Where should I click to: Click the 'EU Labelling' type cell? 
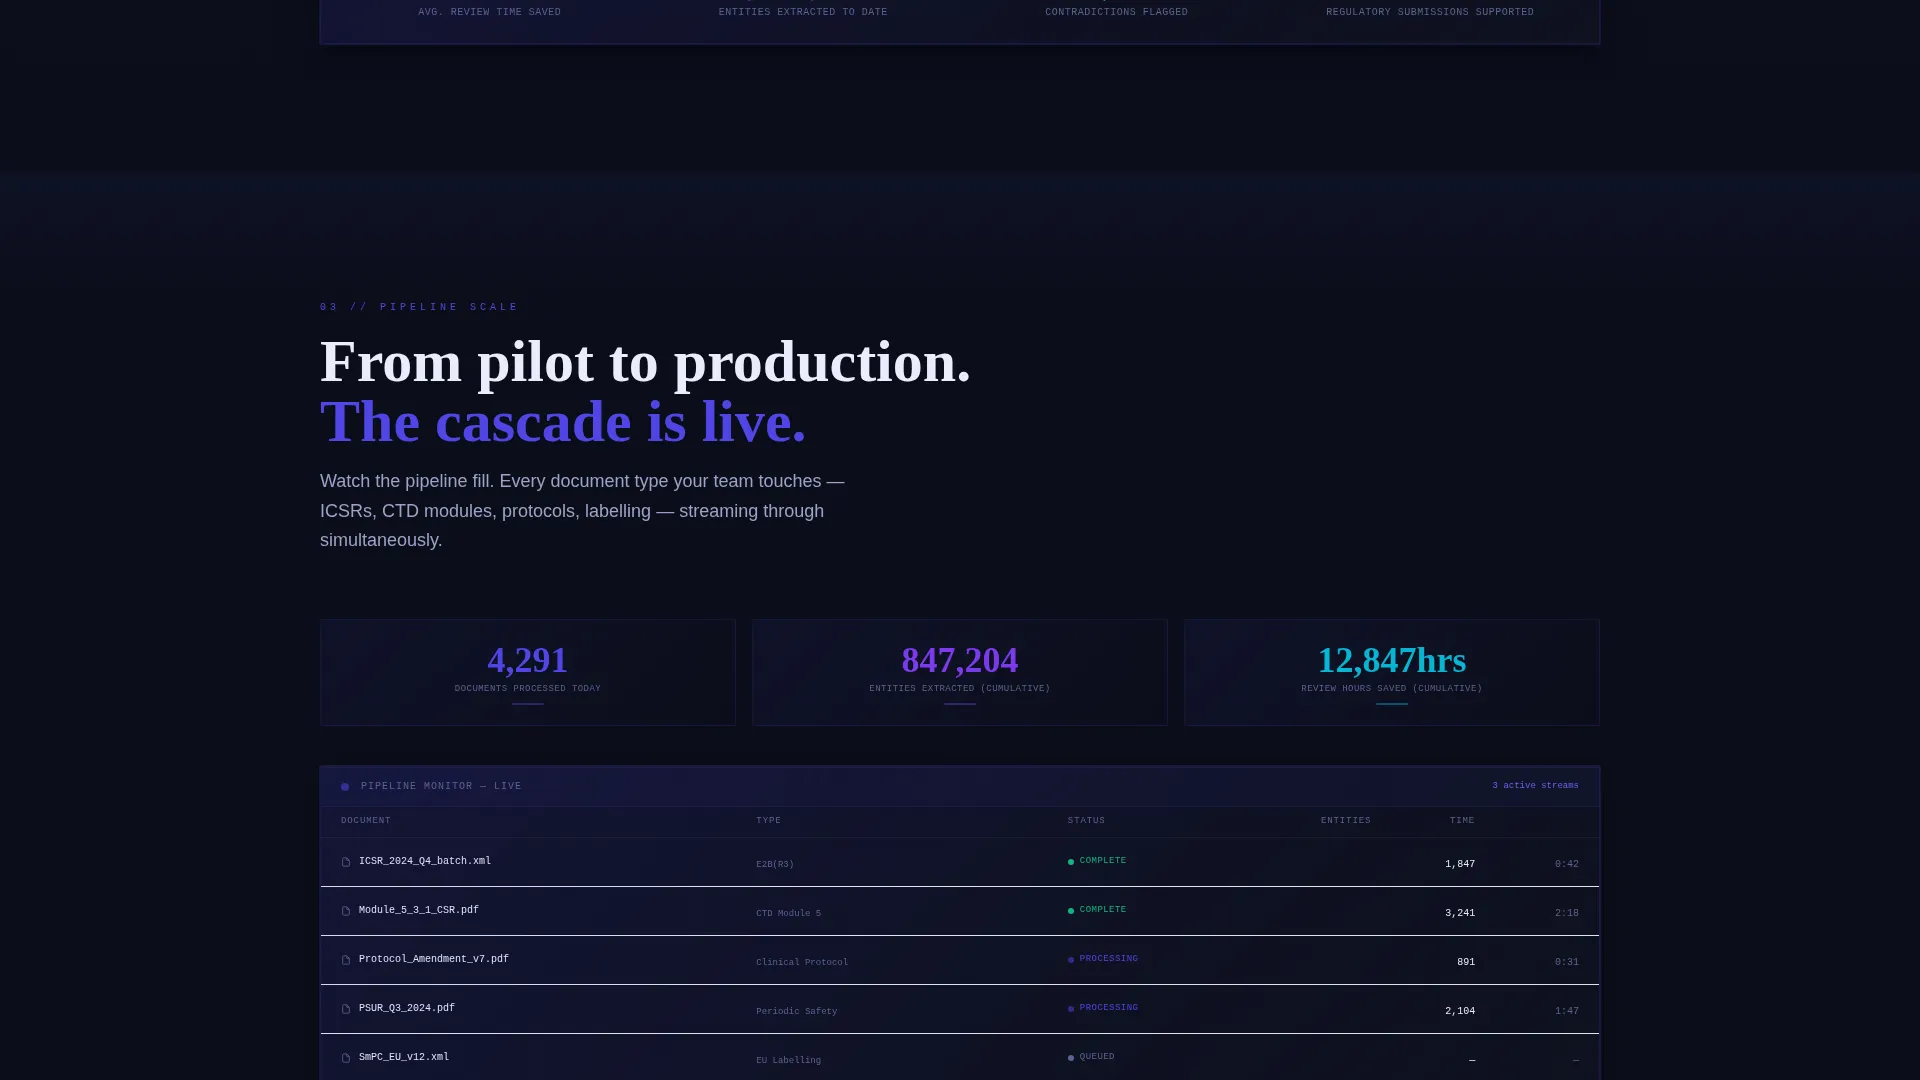[x=788, y=1061]
